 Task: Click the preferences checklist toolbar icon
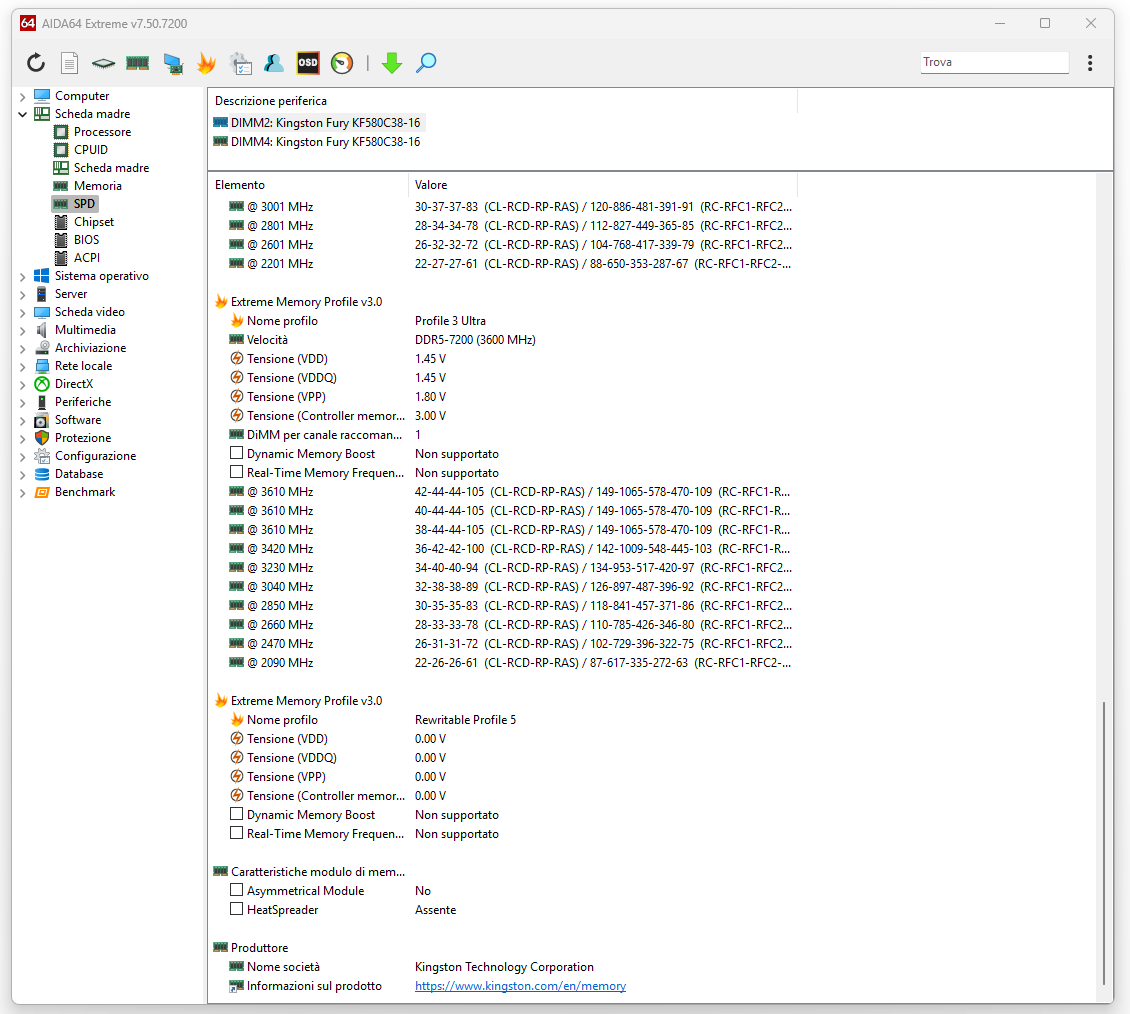pyautogui.click(x=240, y=63)
